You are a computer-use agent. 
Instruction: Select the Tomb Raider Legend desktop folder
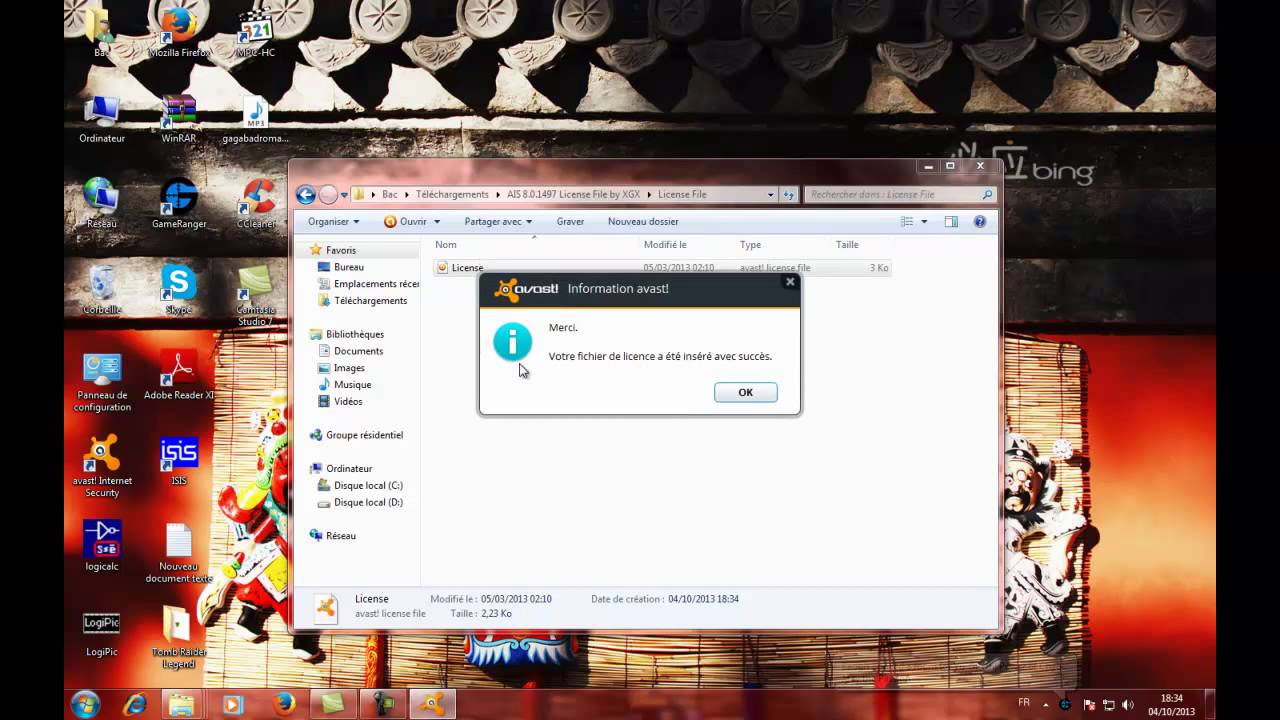179,638
